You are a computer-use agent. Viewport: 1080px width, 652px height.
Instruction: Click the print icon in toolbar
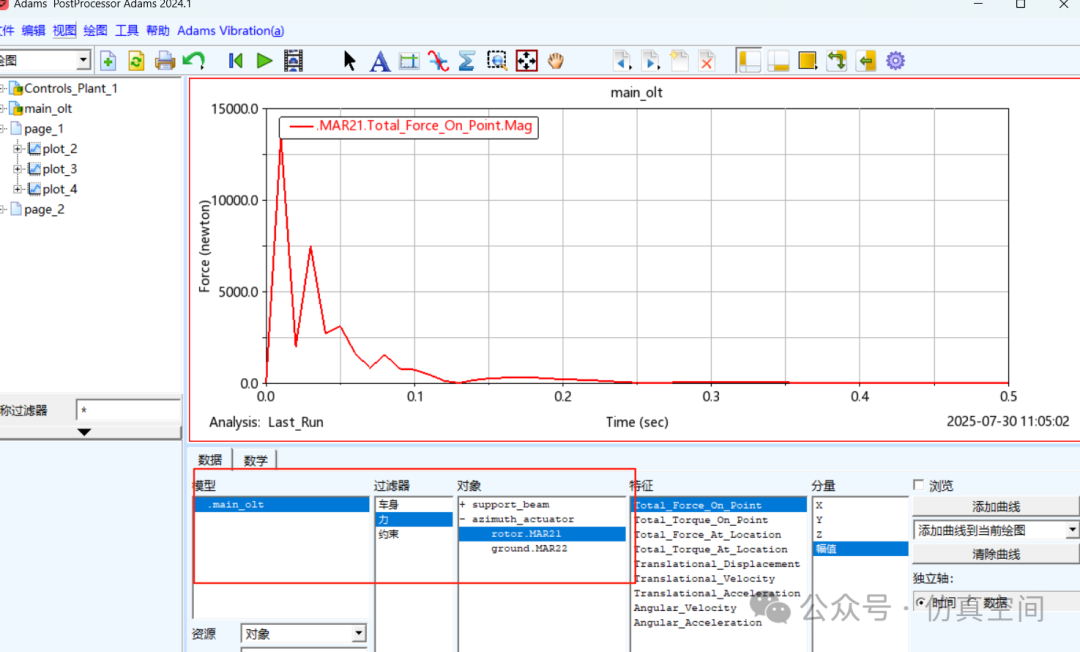tap(165, 61)
